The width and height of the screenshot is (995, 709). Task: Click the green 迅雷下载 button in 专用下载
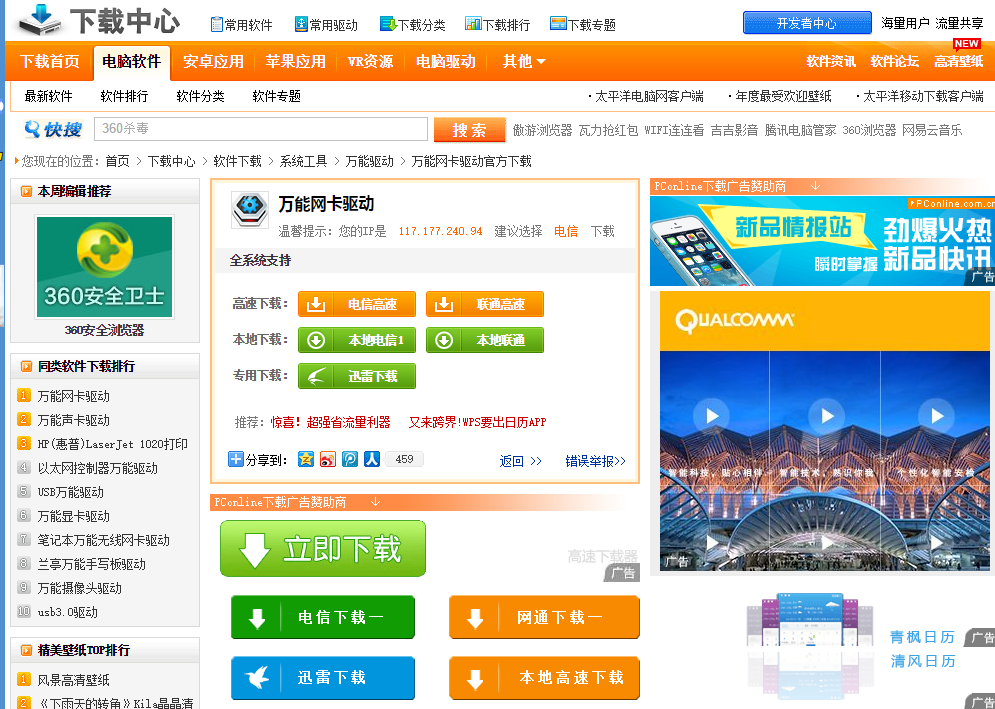pyautogui.click(x=357, y=376)
